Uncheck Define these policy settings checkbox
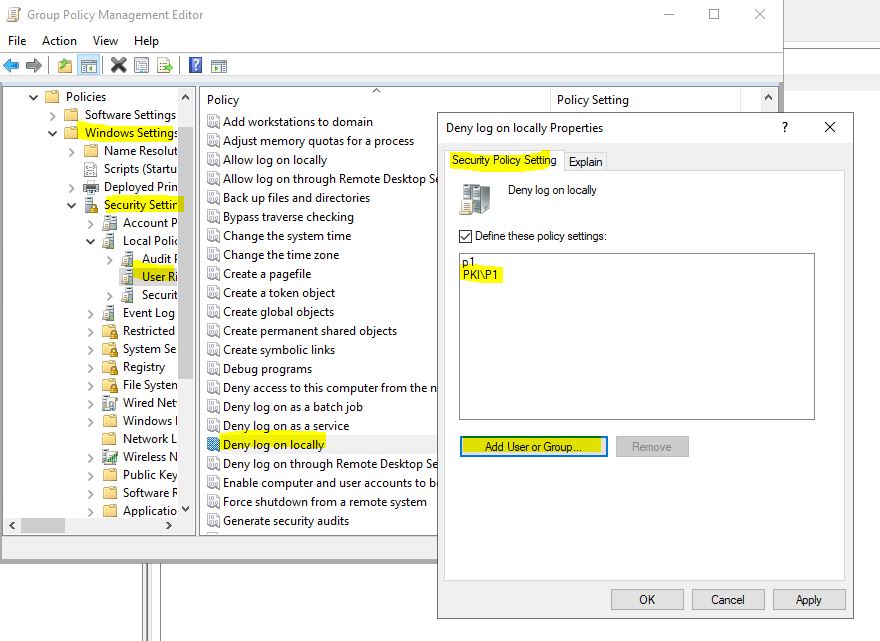Image resolution: width=880 pixels, height=641 pixels. click(x=465, y=236)
